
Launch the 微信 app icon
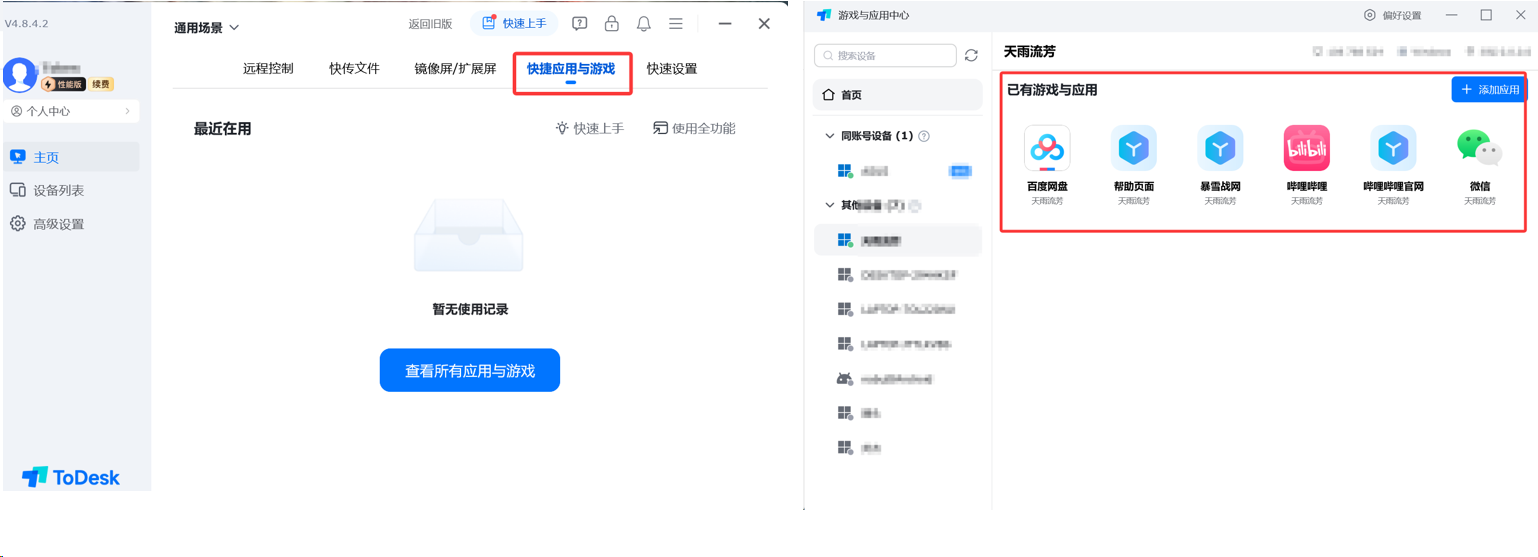coord(1479,149)
